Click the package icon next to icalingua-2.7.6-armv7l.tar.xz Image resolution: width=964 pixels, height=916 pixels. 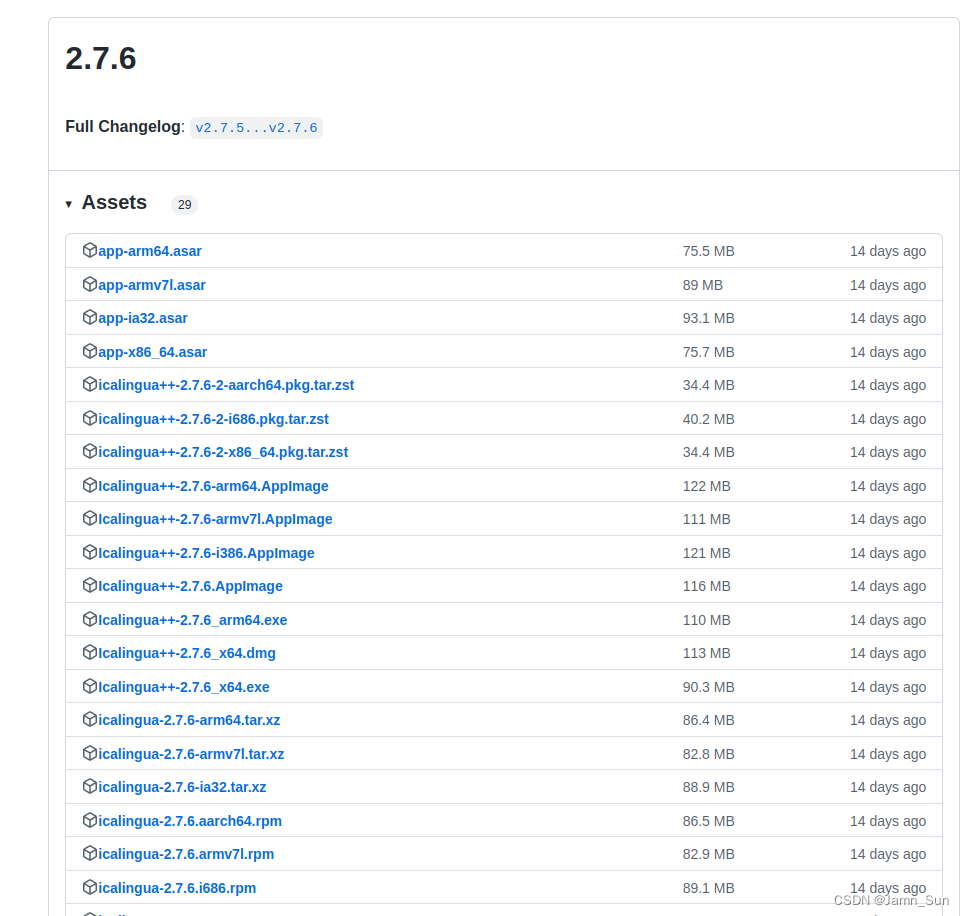click(90, 753)
